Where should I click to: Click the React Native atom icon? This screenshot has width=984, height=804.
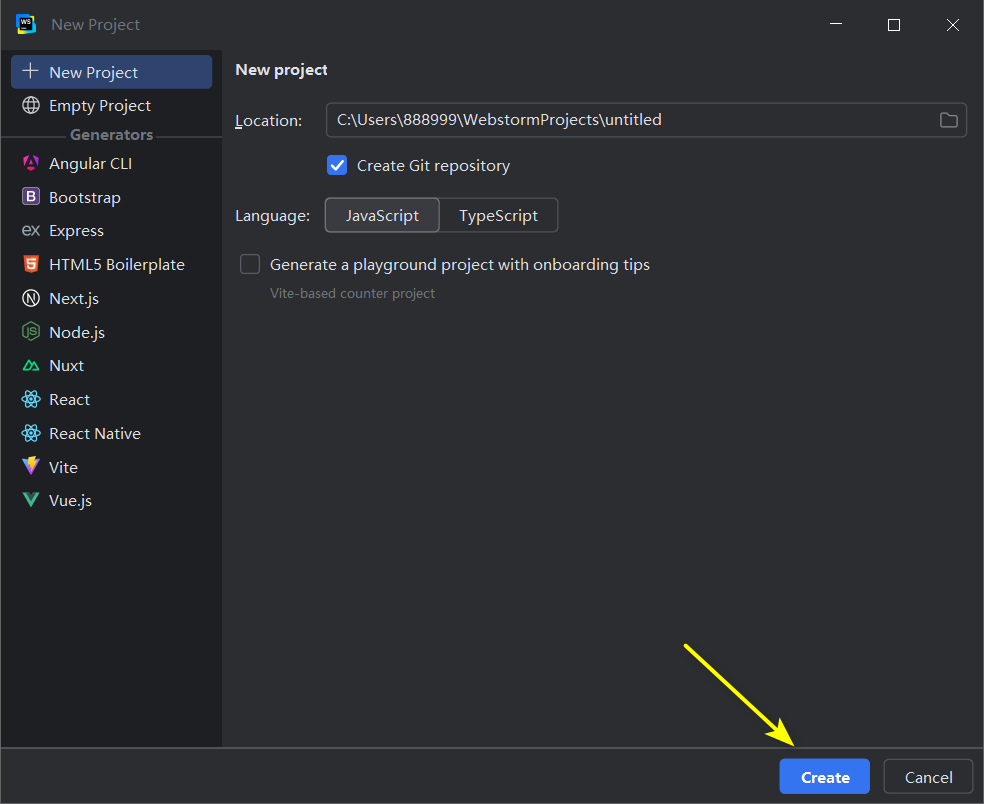pyautogui.click(x=31, y=433)
